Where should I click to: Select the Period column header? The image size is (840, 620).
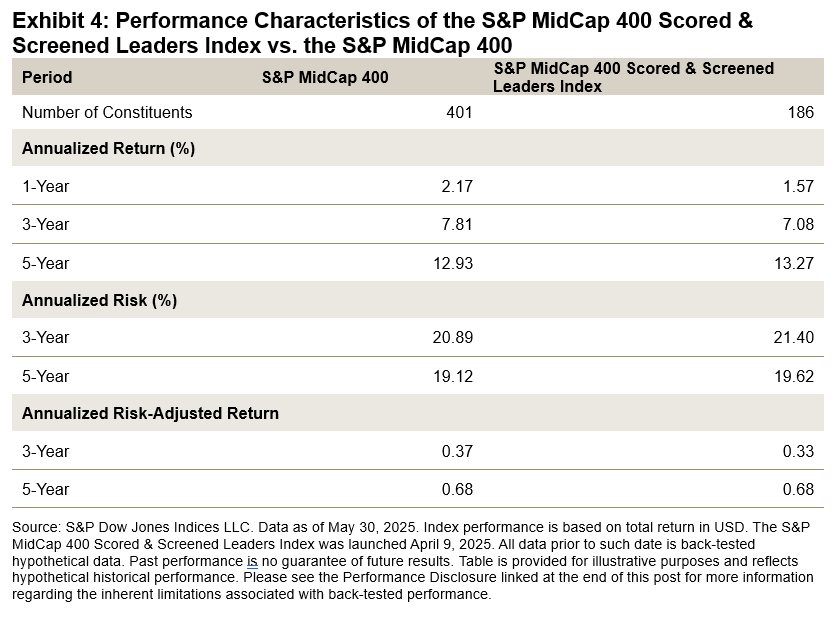coord(47,77)
